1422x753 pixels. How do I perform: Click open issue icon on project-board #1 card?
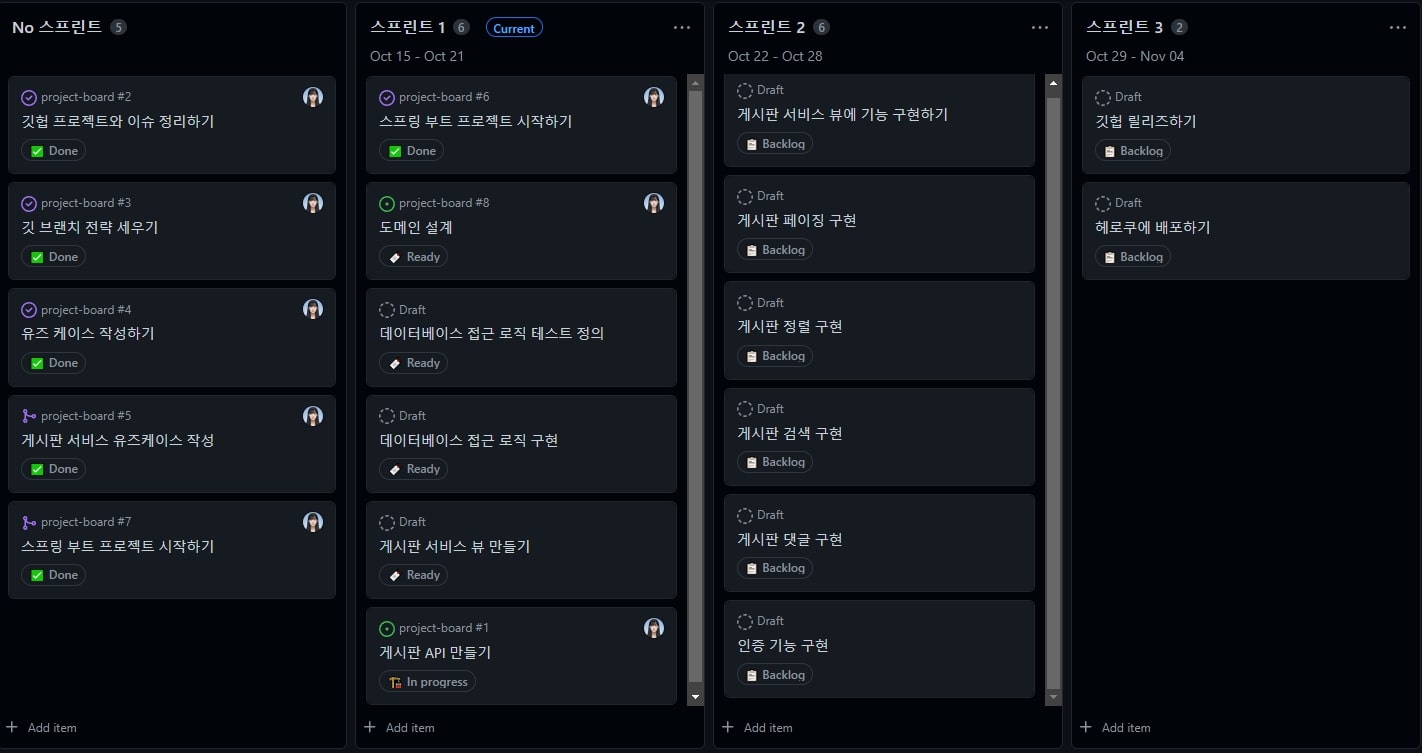pyautogui.click(x=387, y=629)
